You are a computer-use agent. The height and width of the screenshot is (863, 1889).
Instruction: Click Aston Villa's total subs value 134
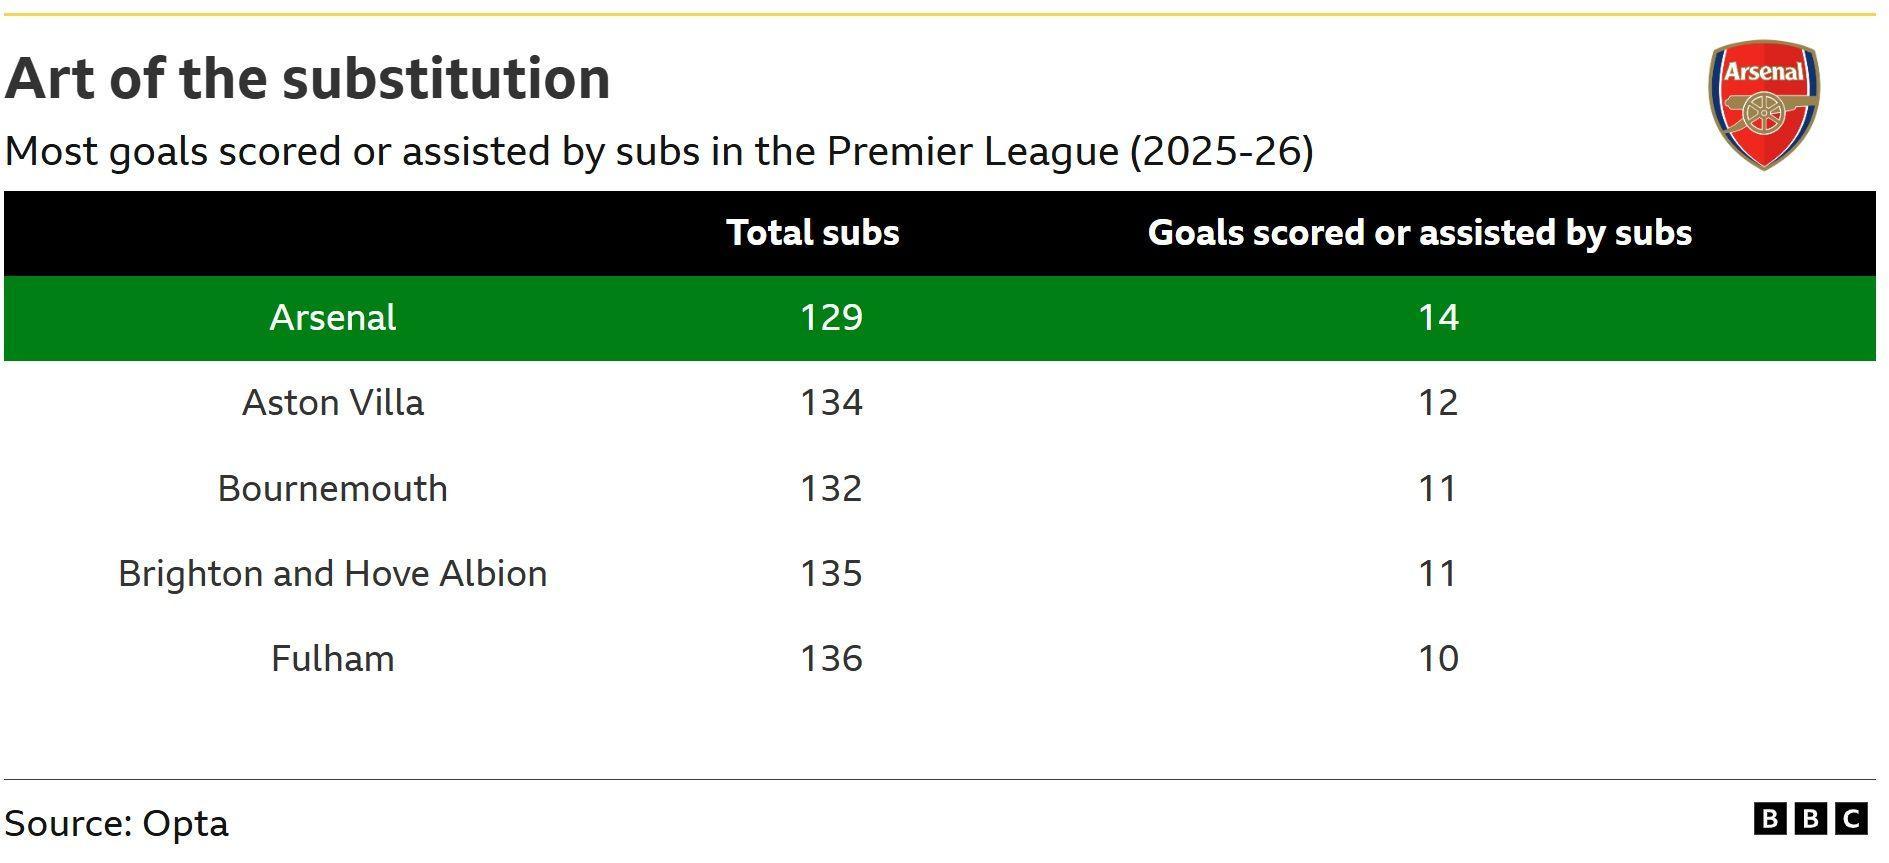tap(831, 403)
